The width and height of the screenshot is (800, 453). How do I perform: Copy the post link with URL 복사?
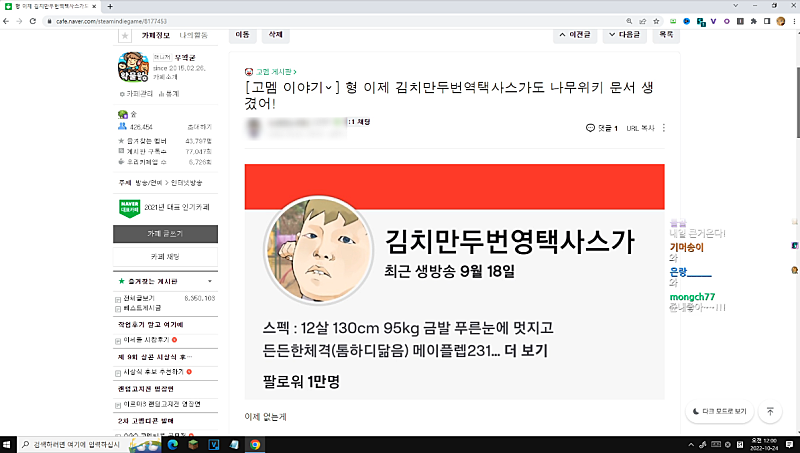point(640,128)
